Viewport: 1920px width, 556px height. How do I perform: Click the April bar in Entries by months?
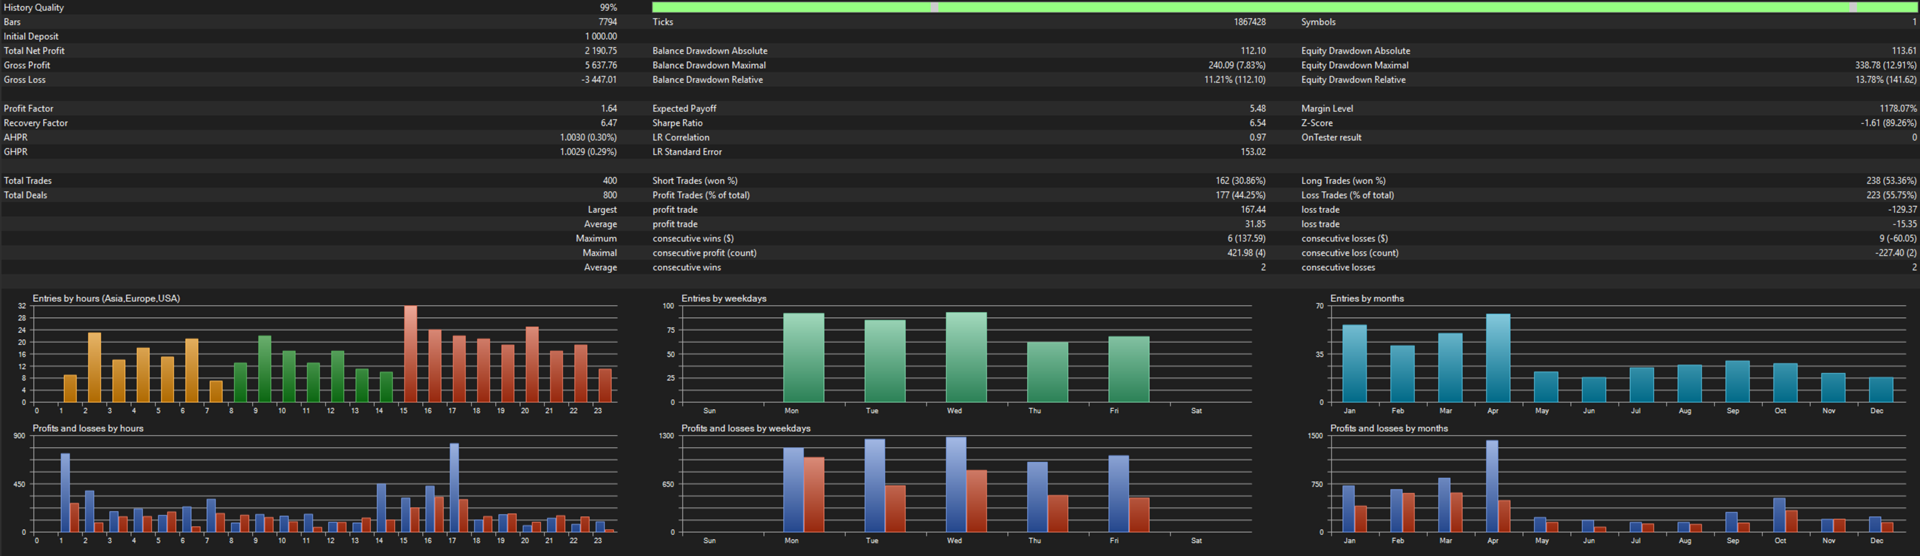coord(1497,358)
